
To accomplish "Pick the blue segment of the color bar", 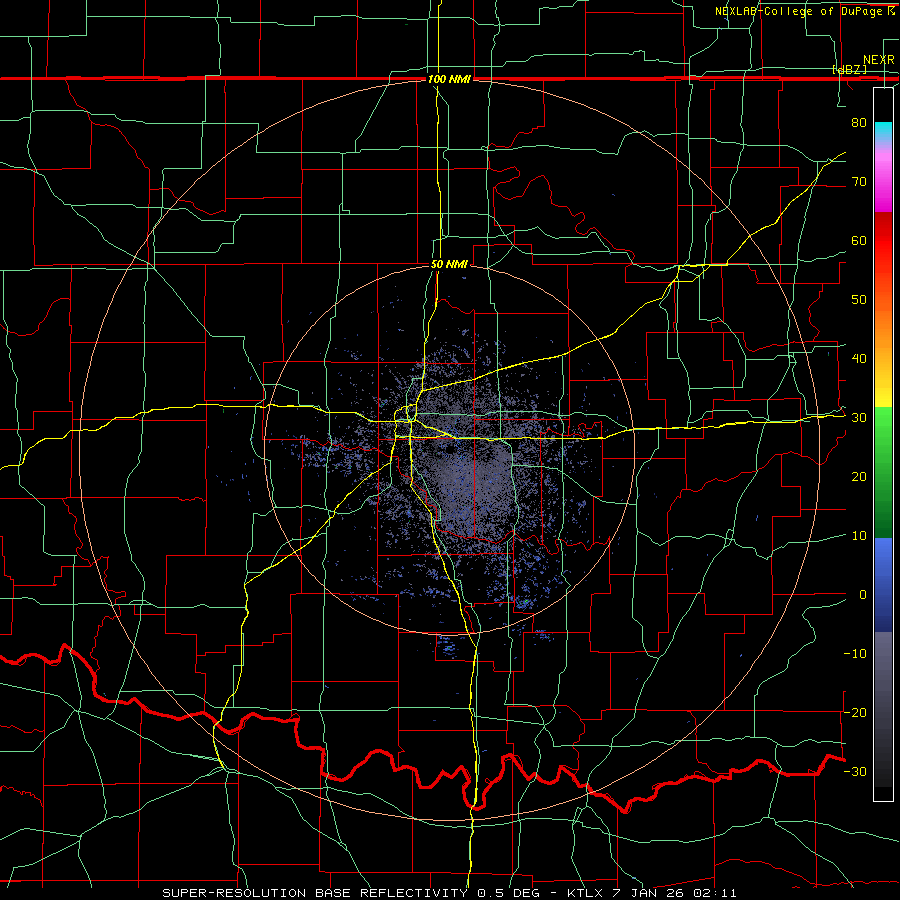I will (883, 585).
